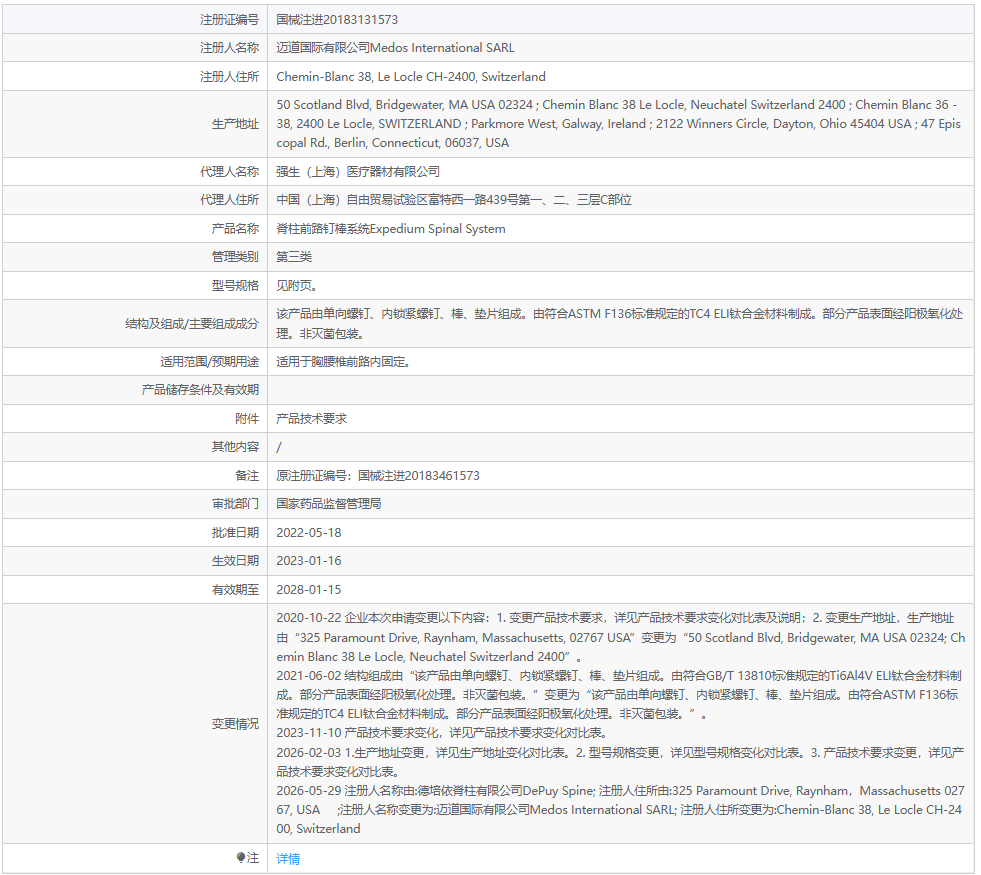Click the 2026-05-29 注册人名称 change entry
Image resolution: width=981 pixels, height=875 pixels.
click(x=621, y=809)
